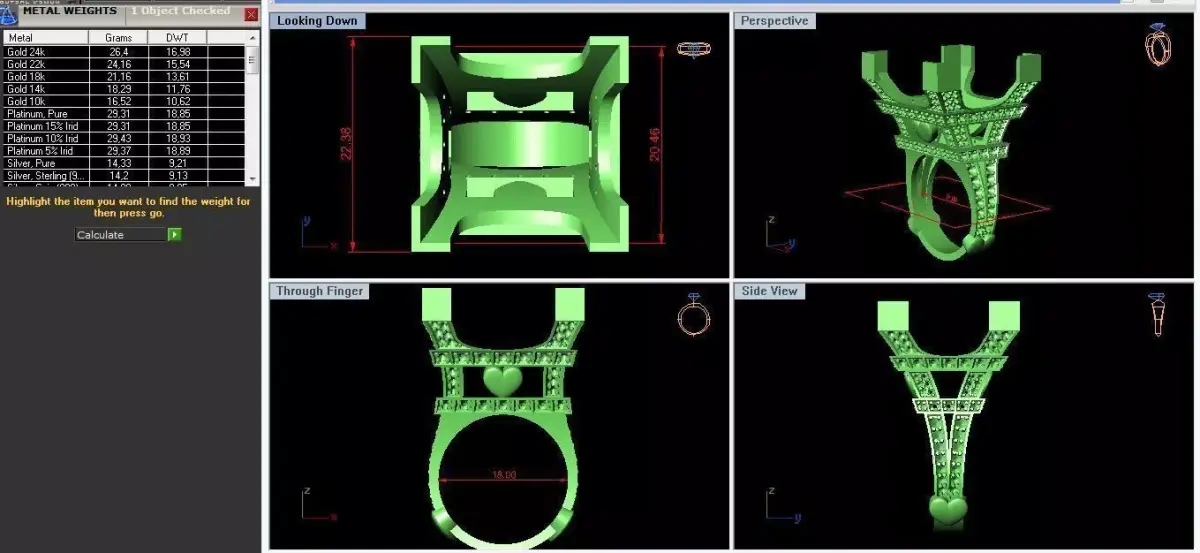Click the metal list scroll down arrow
This screenshot has height=553, width=1200.
252,179
